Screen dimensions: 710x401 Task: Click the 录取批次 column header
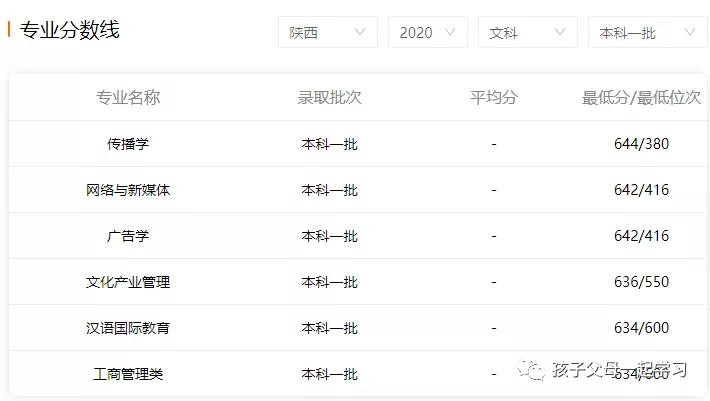pos(329,97)
